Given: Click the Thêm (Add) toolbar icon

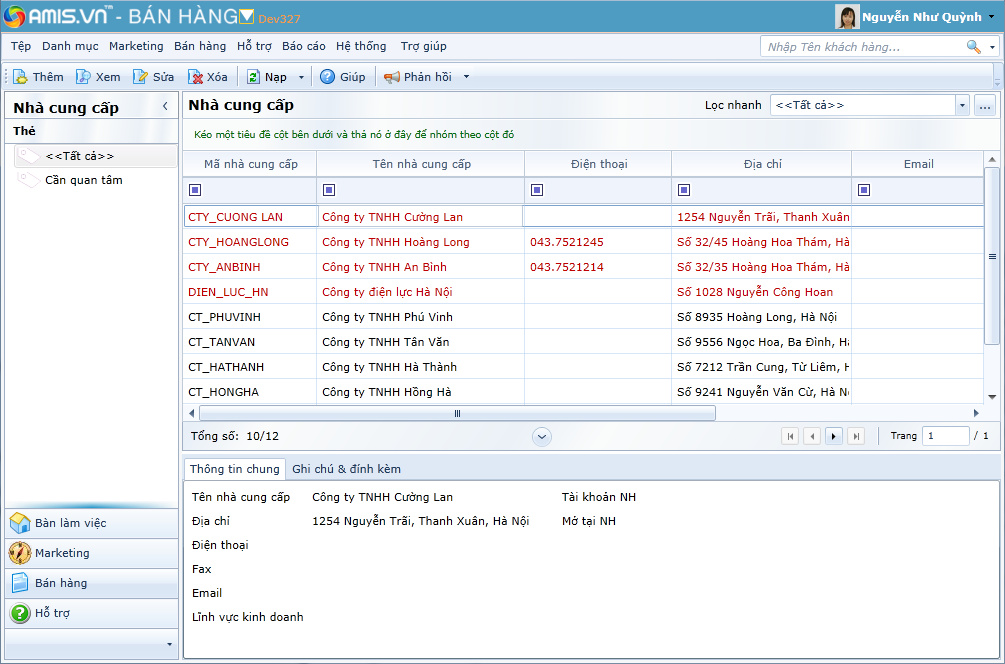Looking at the screenshot, I should click(x=21, y=77).
